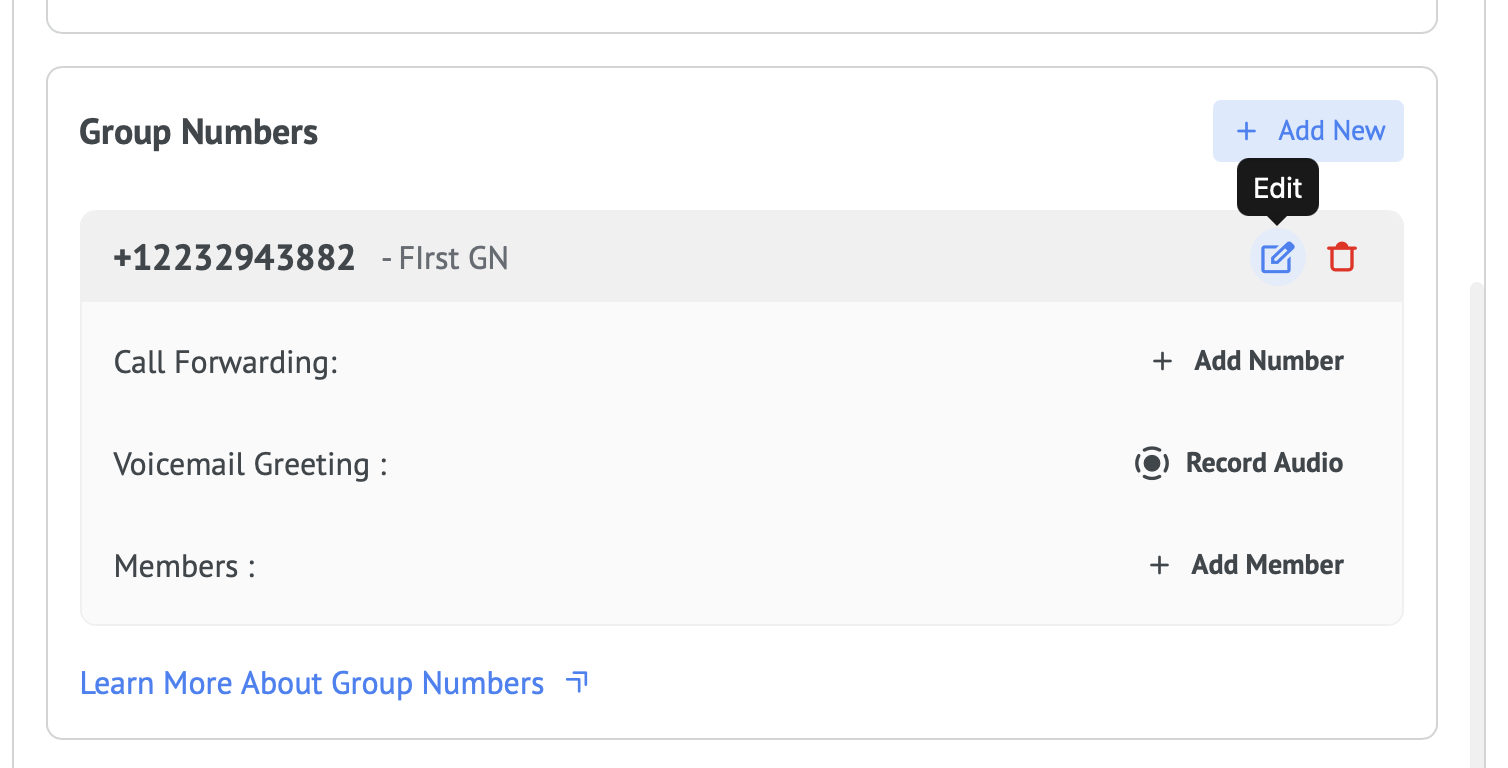Image resolution: width=1508 pixels, height=768 pixels.
Task: Click the Group Numbers heading
Action: pyautogui.click(x=198, y=132)
